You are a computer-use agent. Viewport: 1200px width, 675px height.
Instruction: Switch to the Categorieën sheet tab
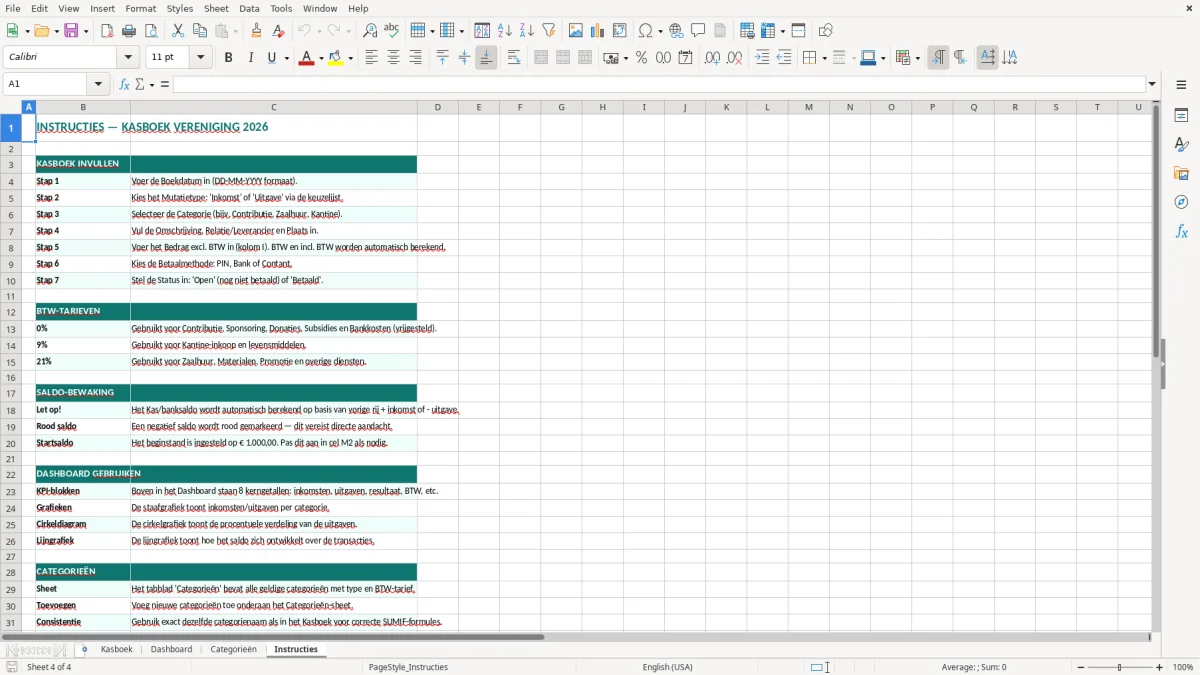(x=233, y=649)
